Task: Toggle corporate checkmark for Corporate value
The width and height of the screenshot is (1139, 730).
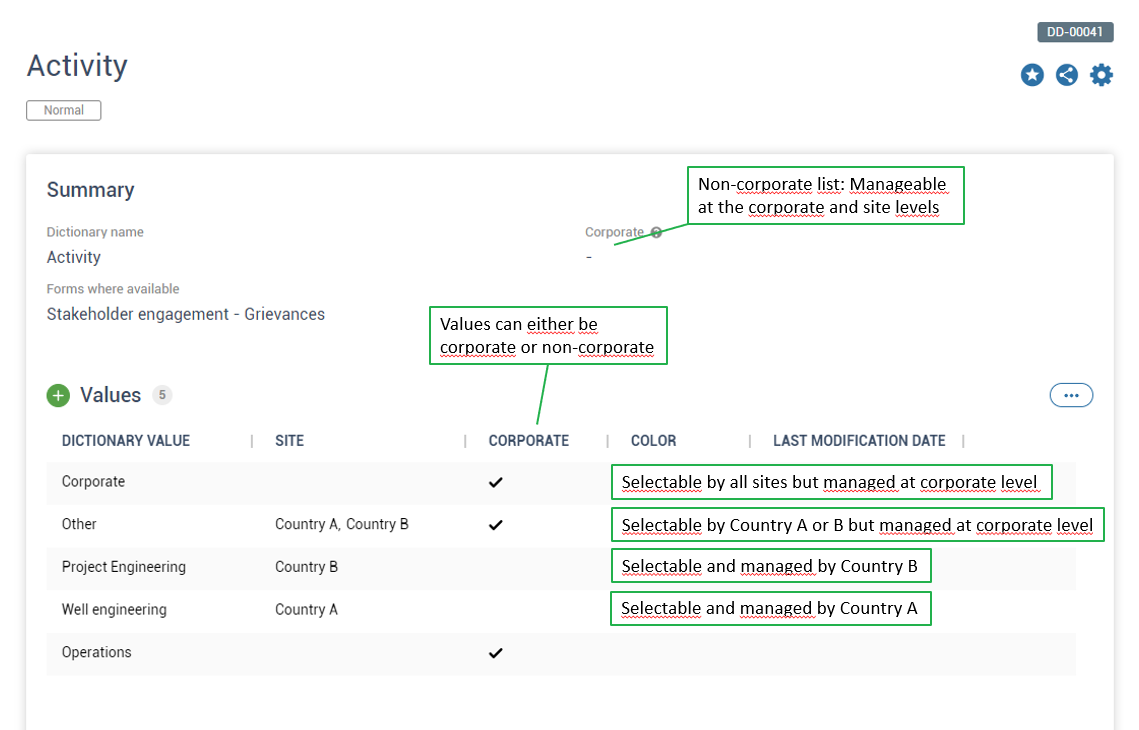Action: (x=496, y=482)
